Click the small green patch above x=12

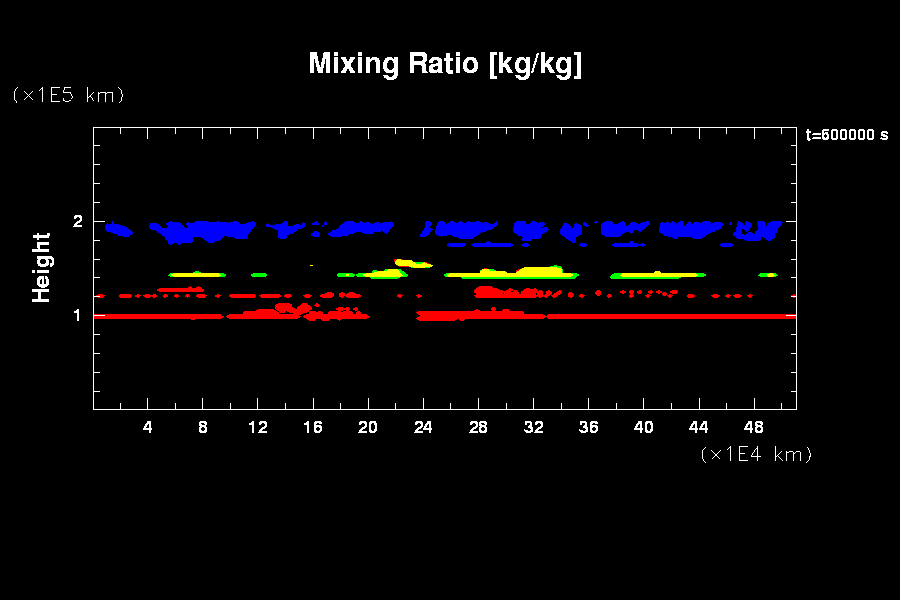pos(259,274)
